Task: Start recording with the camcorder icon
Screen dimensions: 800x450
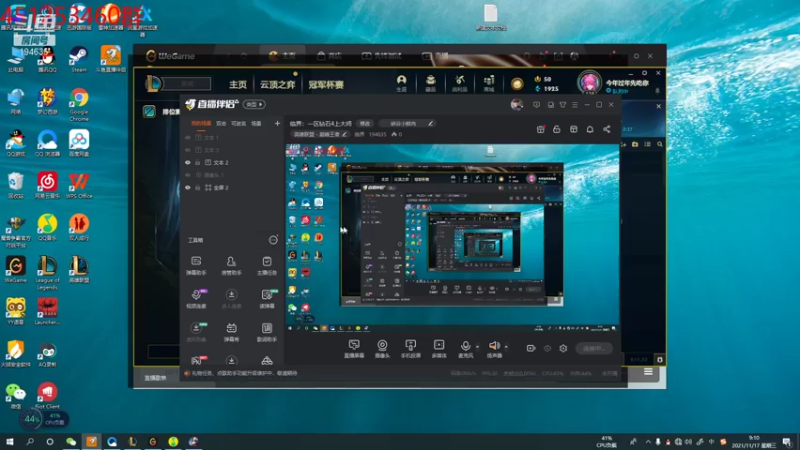Action: pyautogui.click(x=531, y=348)
